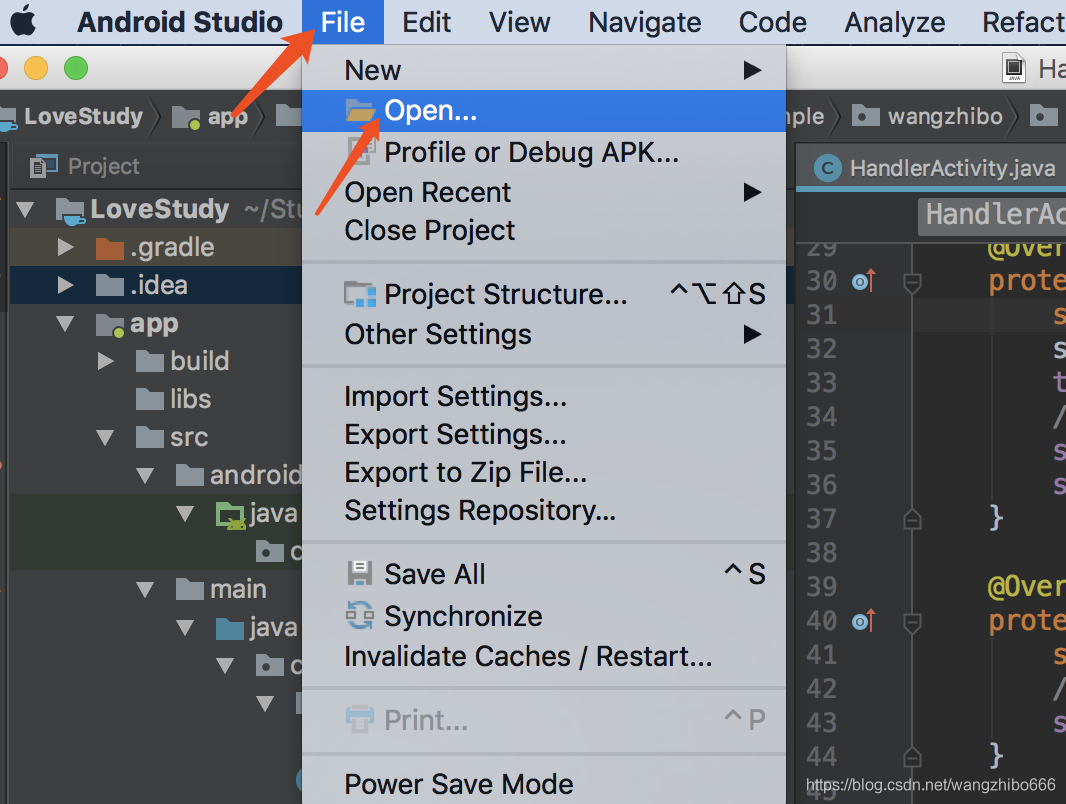
Task: Select the .idea folder icon
Action: tap(109, 285)
